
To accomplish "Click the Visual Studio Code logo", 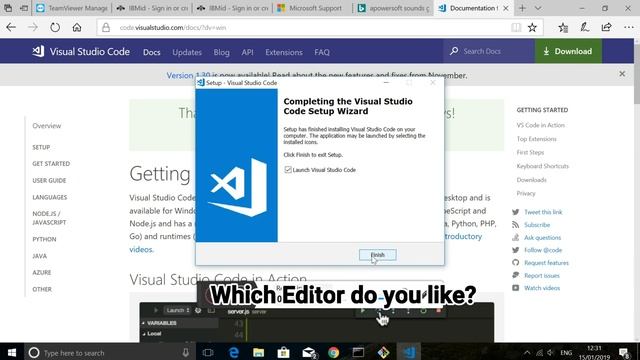I will (x=81, y=51).
